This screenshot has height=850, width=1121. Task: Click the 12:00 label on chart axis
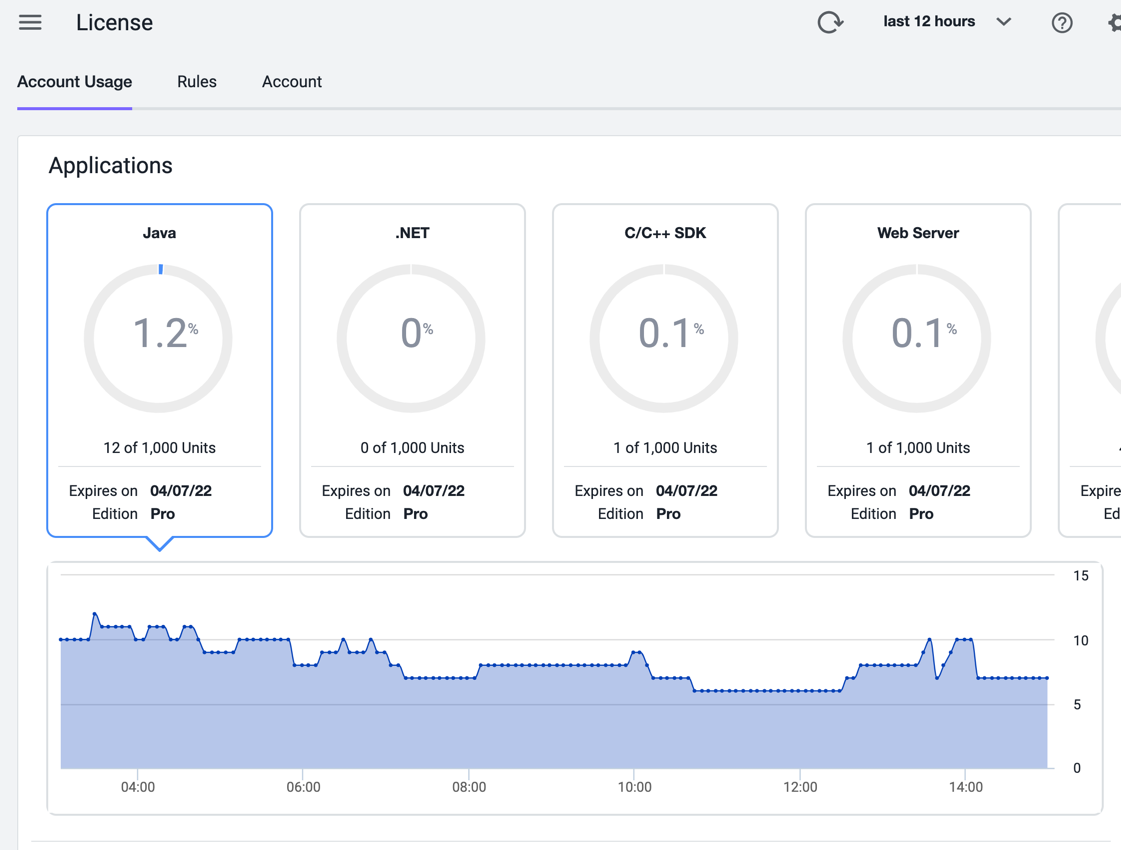[x=800, y=787]
